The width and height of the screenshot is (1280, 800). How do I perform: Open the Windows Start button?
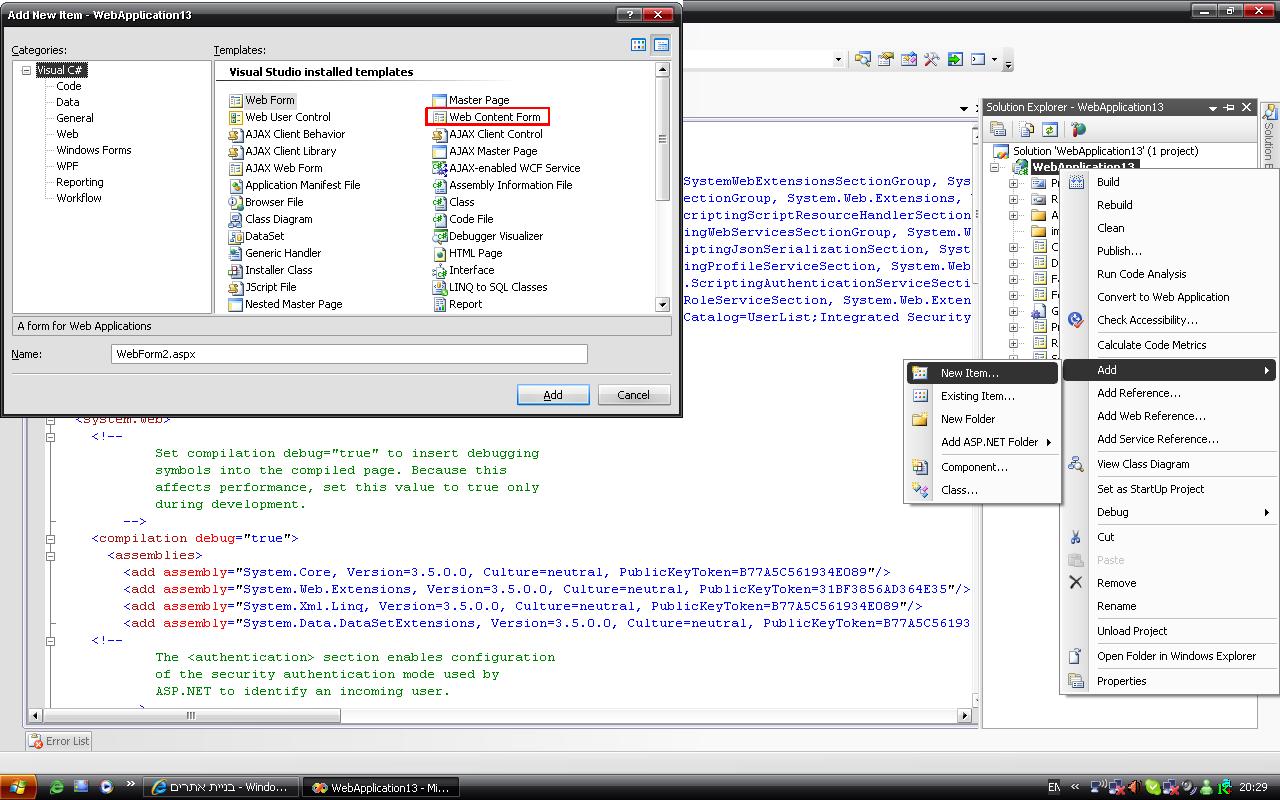tap(18, 787)
